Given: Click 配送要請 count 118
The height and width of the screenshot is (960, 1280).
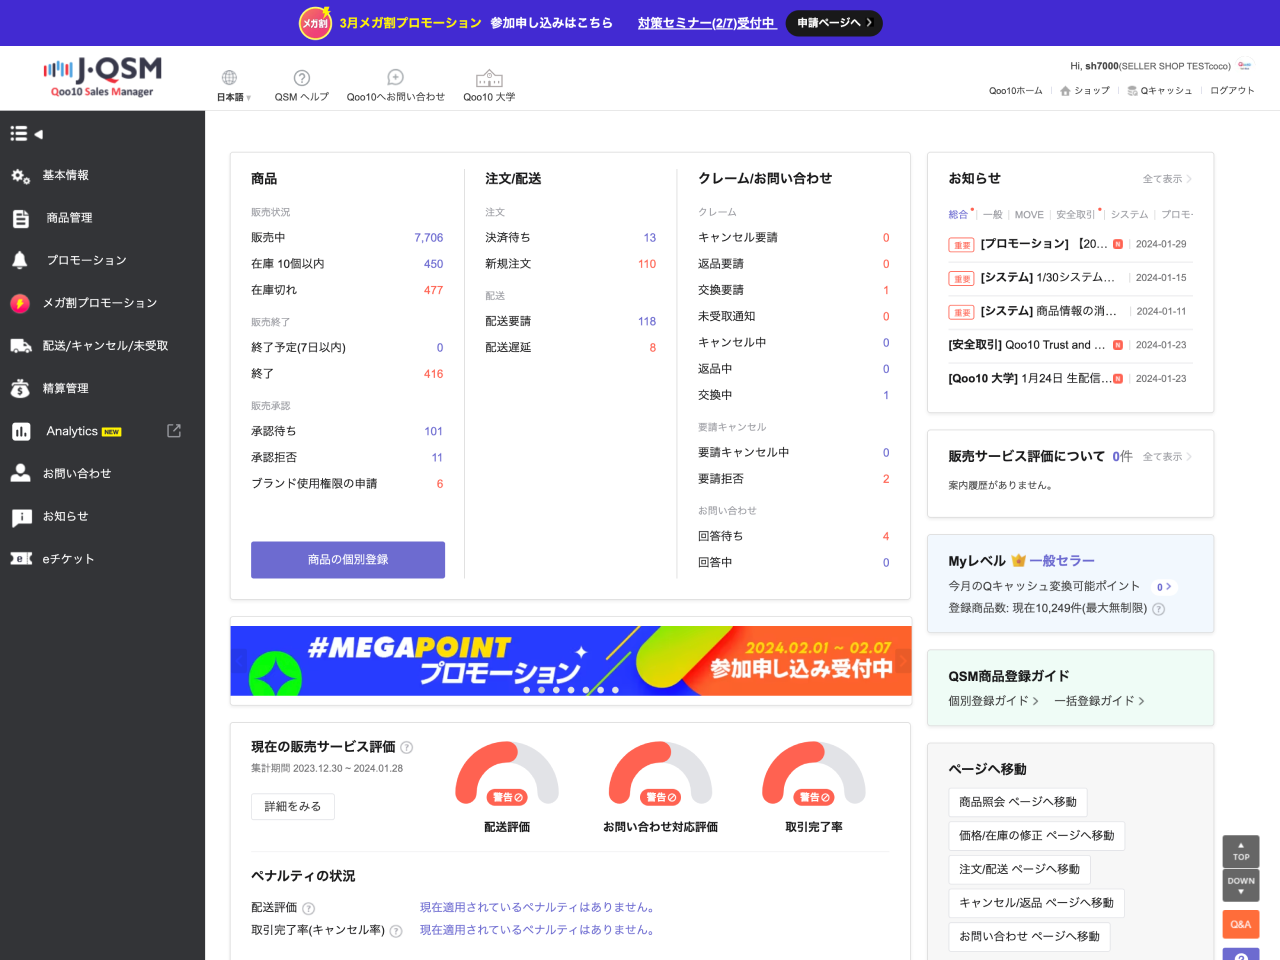Looking at the screenshot, I should coord(647,322).
